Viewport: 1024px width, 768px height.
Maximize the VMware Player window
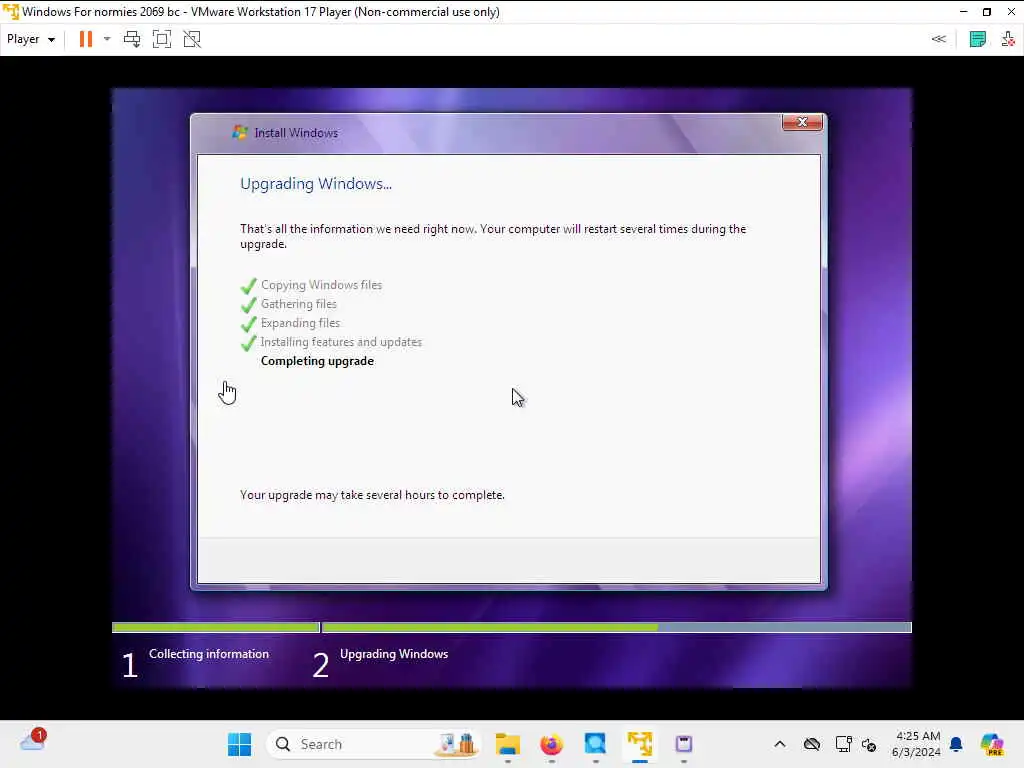[x=987, y=12]
